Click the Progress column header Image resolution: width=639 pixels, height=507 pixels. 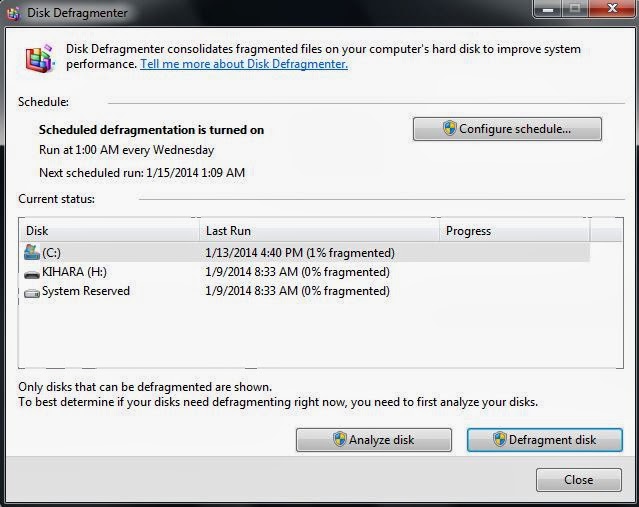[514, 231]
